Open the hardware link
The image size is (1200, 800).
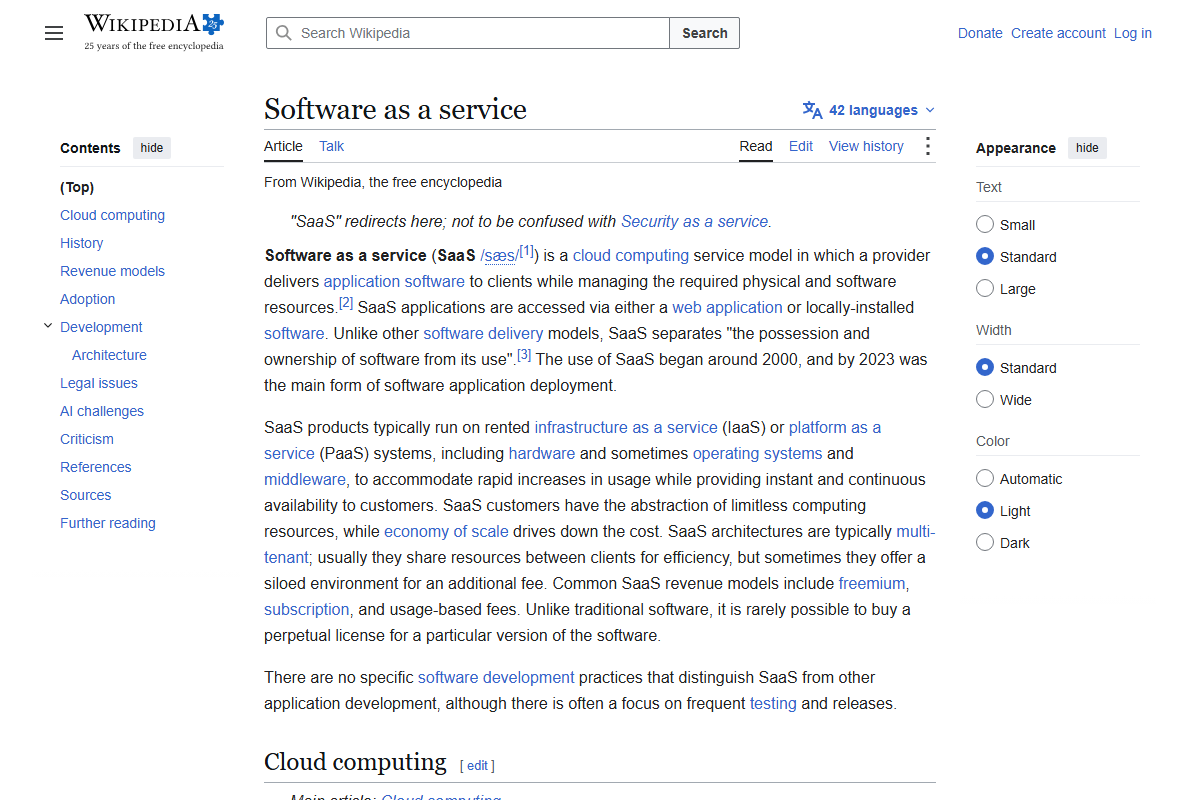pyautogui.click(x=542, y=453)
